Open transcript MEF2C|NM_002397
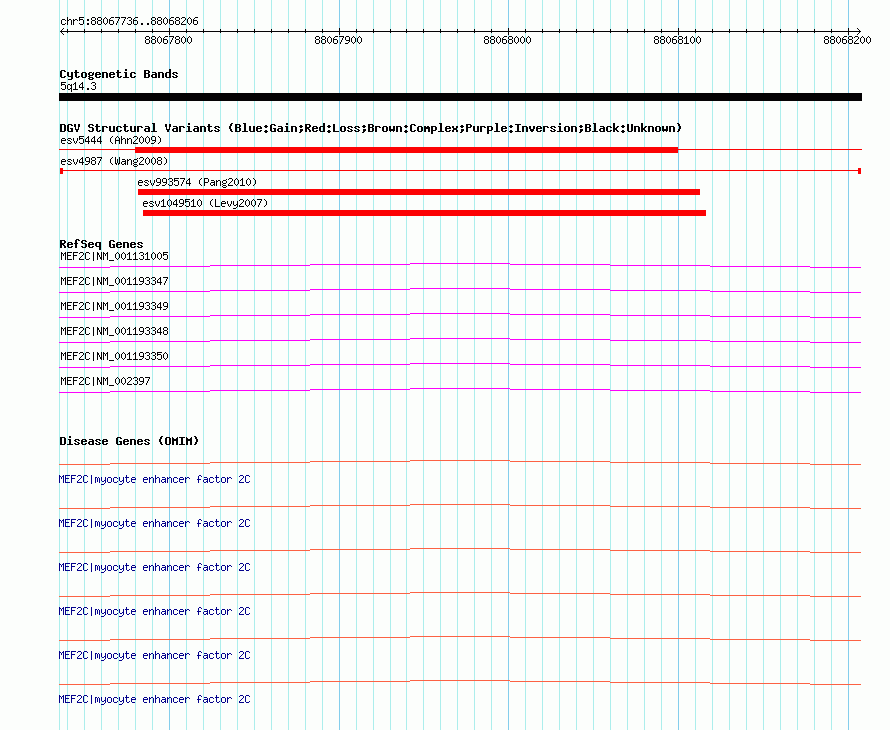 click(106, 381)
